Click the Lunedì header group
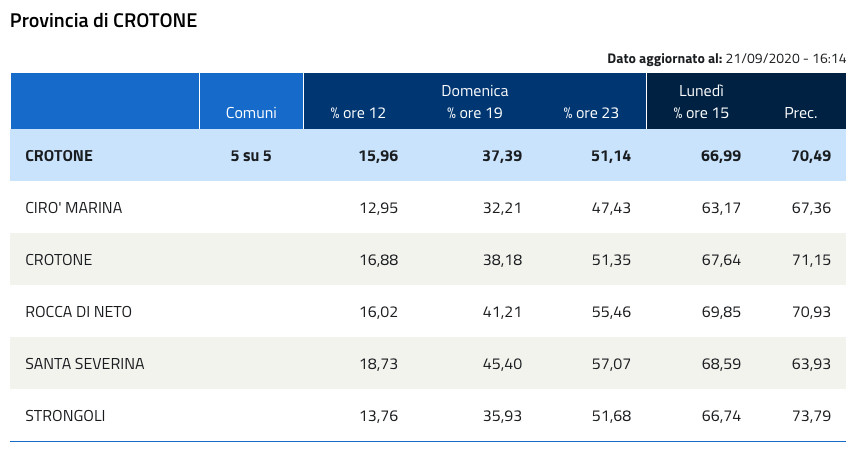The image size is (861, 460). point(701,90)
